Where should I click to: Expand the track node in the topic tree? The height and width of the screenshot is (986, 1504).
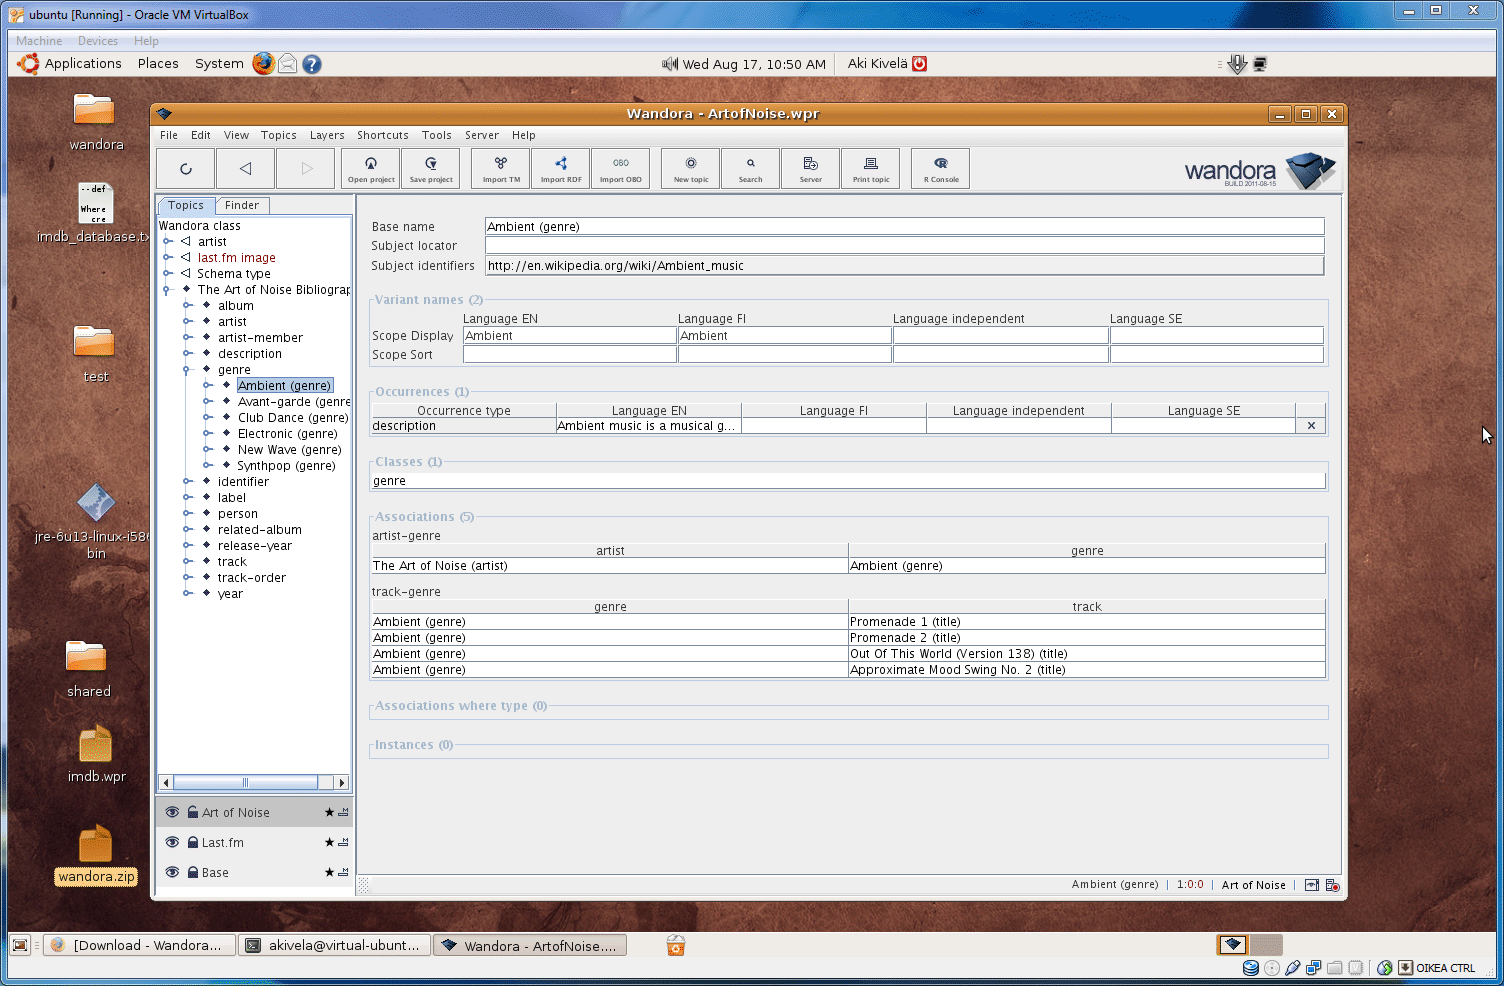(189, 561)
